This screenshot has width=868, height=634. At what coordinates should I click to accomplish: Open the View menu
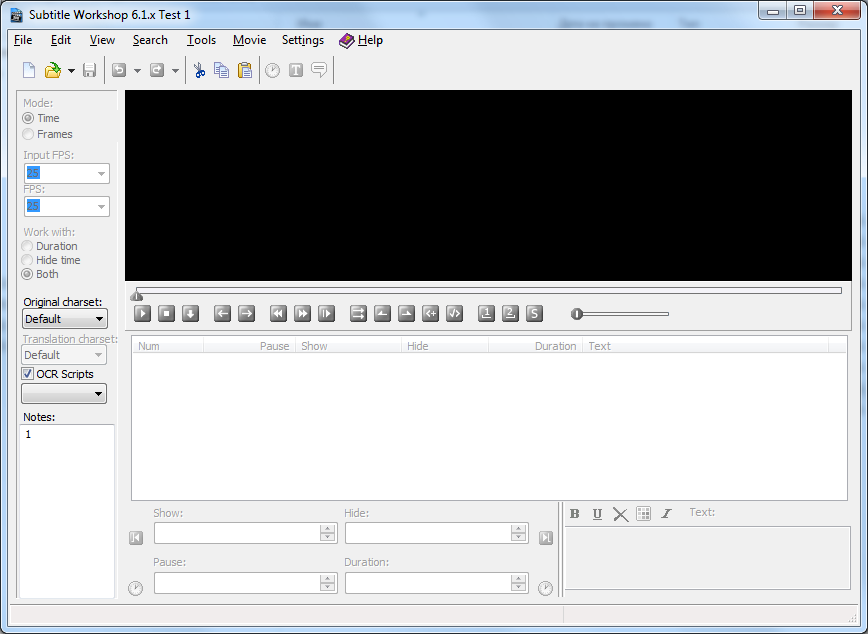(x=102, y=40)
